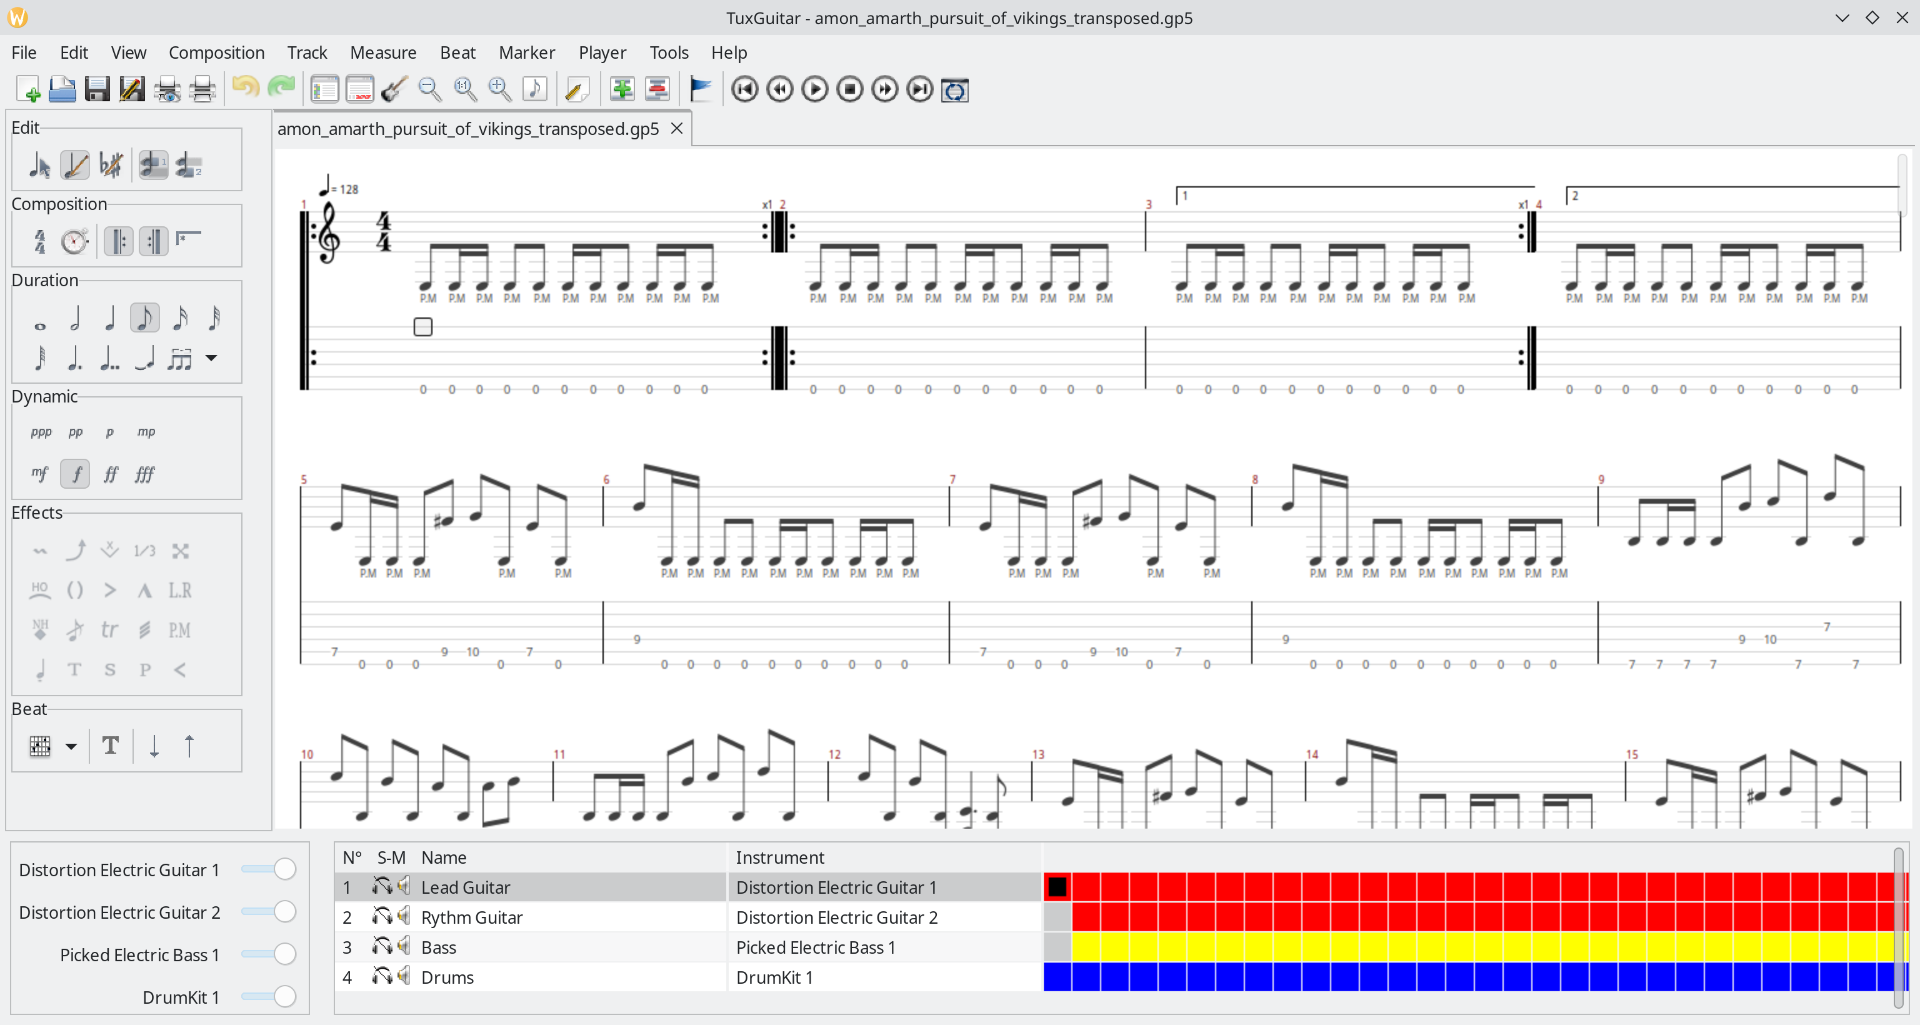Go to previous measure playback button
This screenshot has height=1025, width=1920.
point(780,90)
